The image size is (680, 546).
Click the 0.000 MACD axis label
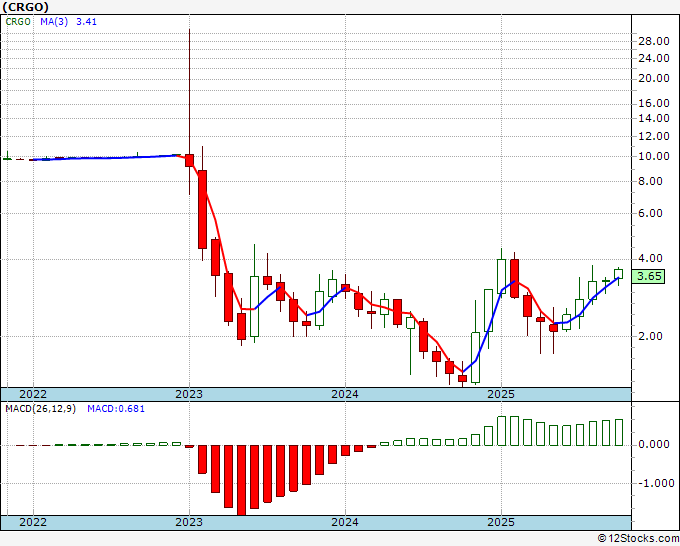(x=654, y=445)
